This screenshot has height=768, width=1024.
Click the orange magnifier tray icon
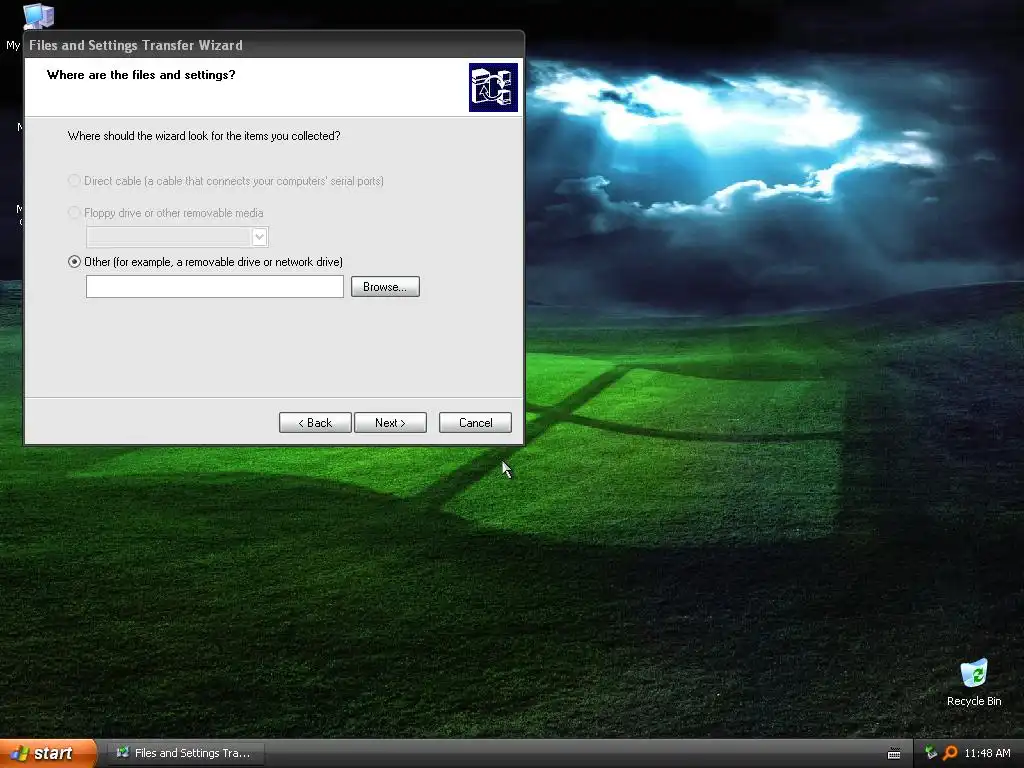point(950,753)
